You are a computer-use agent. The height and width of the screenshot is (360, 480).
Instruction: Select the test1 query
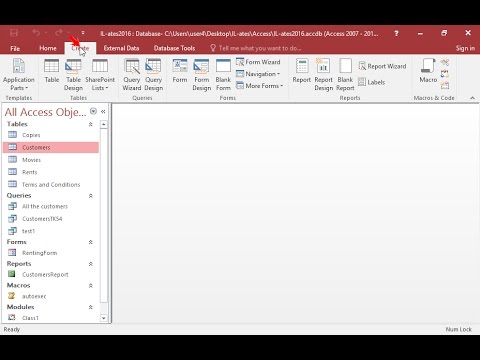51,231
